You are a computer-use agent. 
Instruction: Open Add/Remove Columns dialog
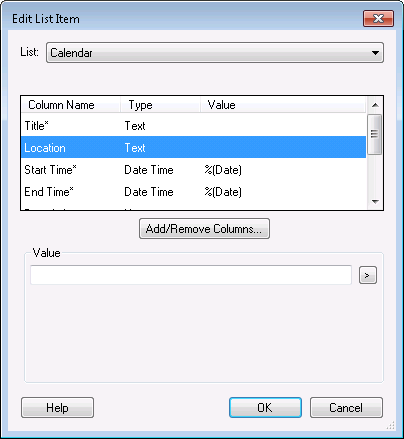204,229
